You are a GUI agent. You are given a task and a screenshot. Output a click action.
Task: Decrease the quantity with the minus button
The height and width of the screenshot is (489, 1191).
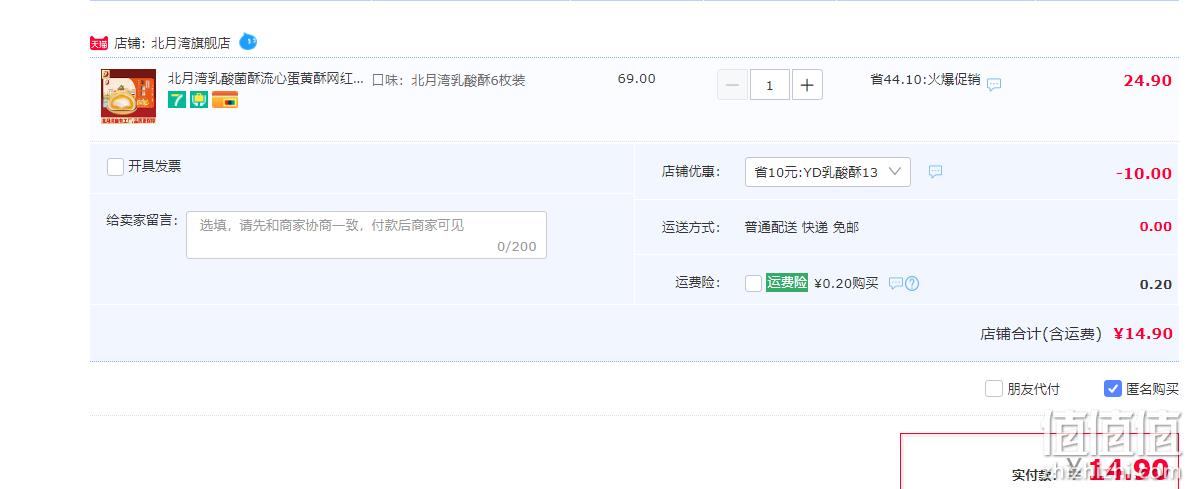pyautogui.click(x=732, y=85)
